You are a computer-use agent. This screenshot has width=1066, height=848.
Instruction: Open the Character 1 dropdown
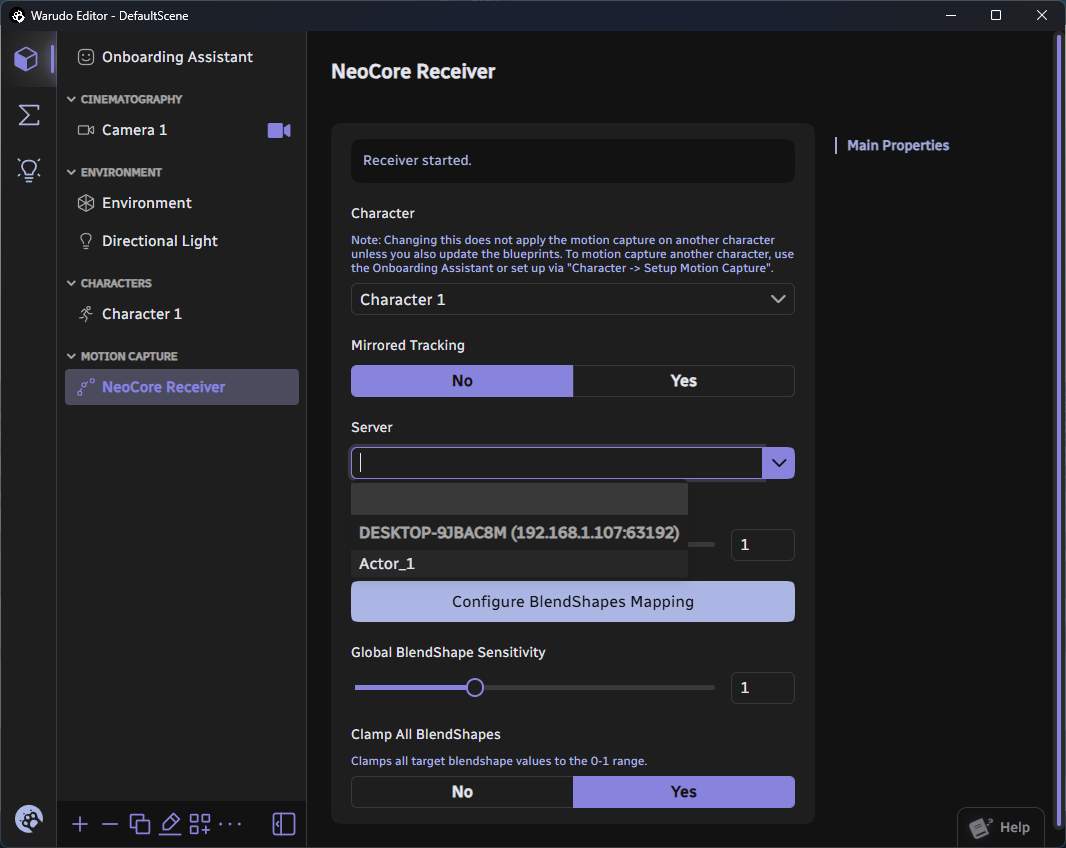click(572, 299)
